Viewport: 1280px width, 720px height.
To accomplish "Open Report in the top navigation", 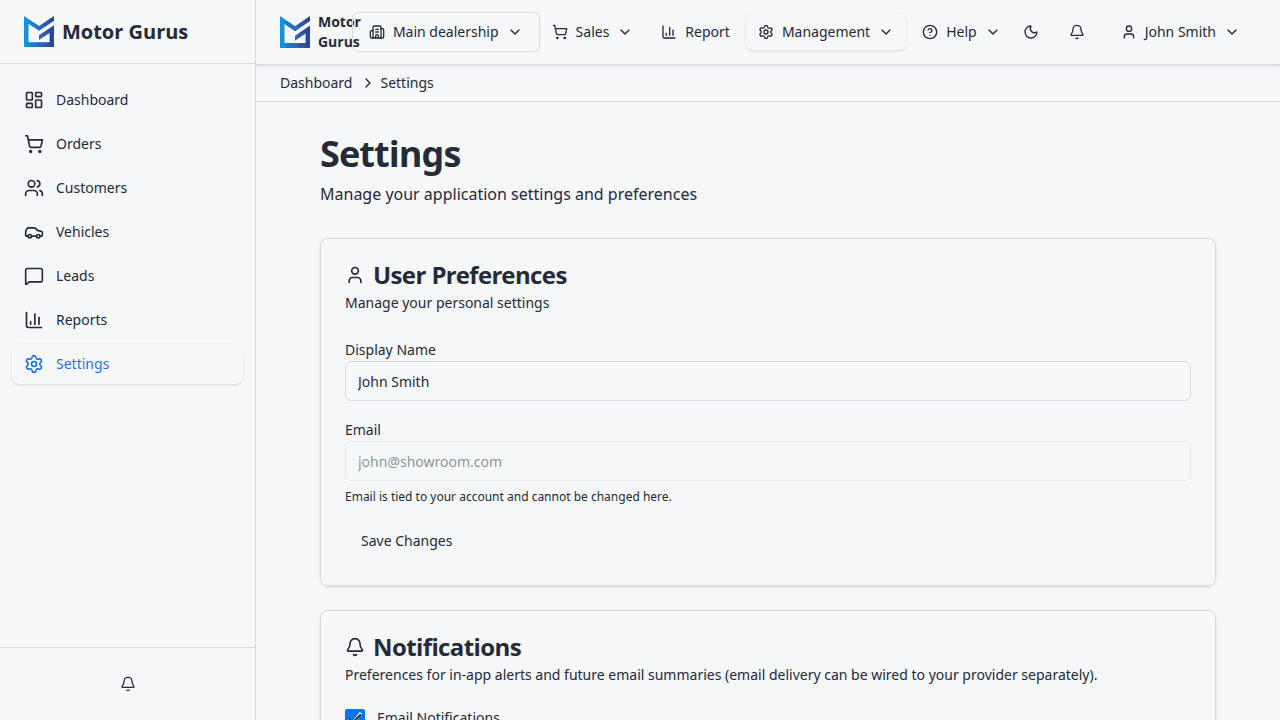I will 696,32.
